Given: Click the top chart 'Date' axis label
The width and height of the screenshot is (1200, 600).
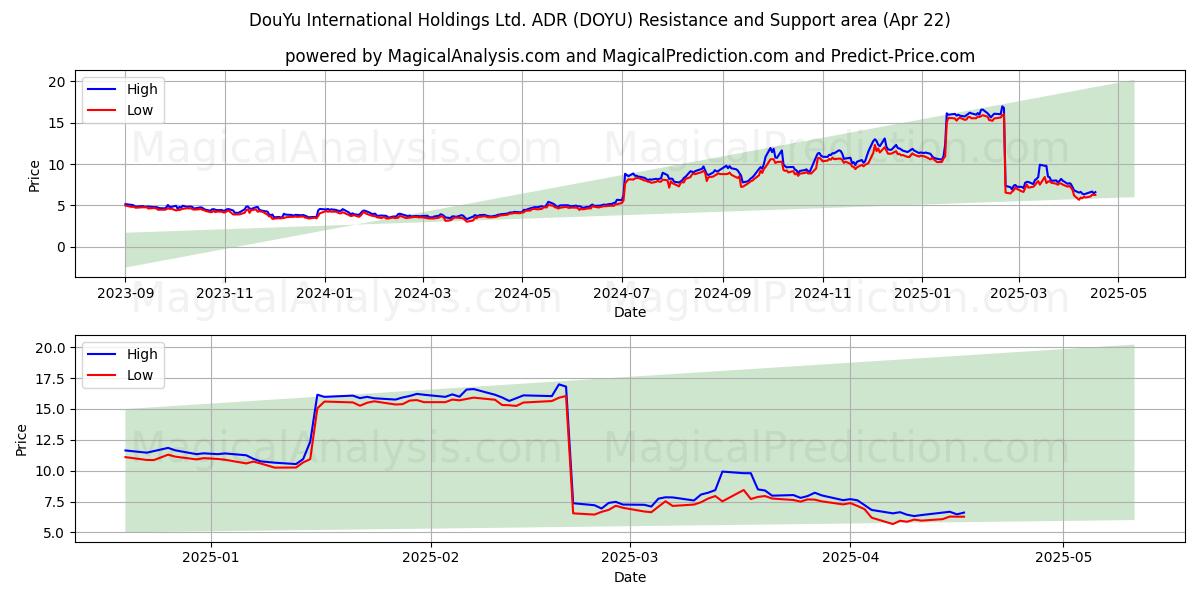Looking at the screenshot, I should coord(630,312).
